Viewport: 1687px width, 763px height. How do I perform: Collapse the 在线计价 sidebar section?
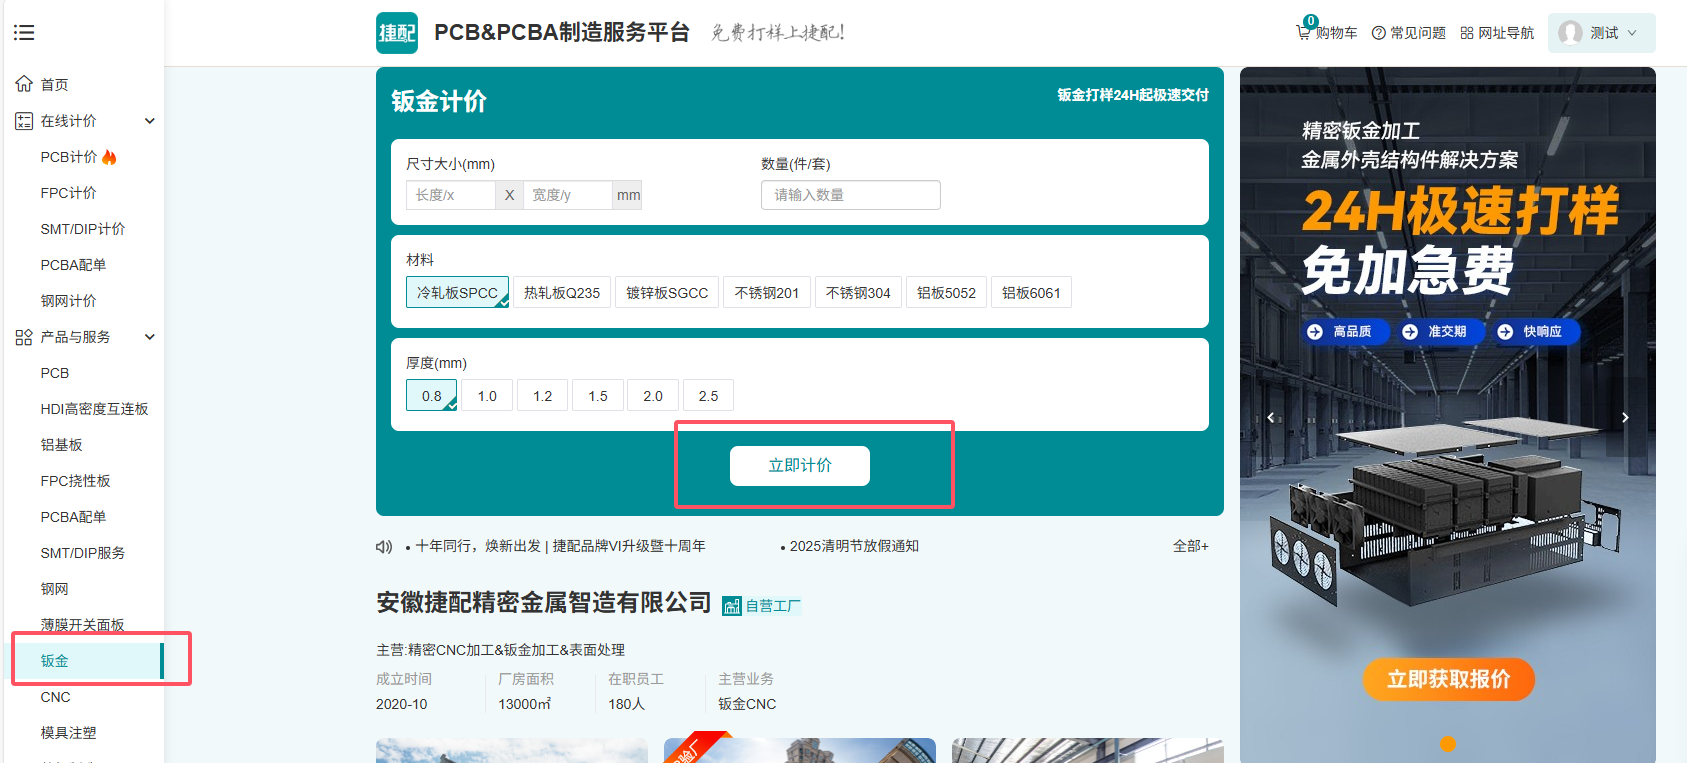click(x=150, y=121)
